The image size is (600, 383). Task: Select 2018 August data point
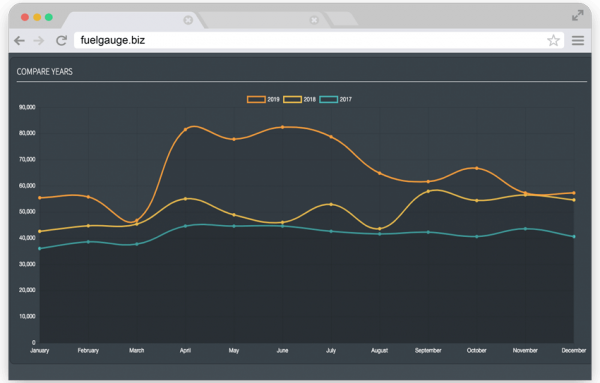[x=380, y=229]
